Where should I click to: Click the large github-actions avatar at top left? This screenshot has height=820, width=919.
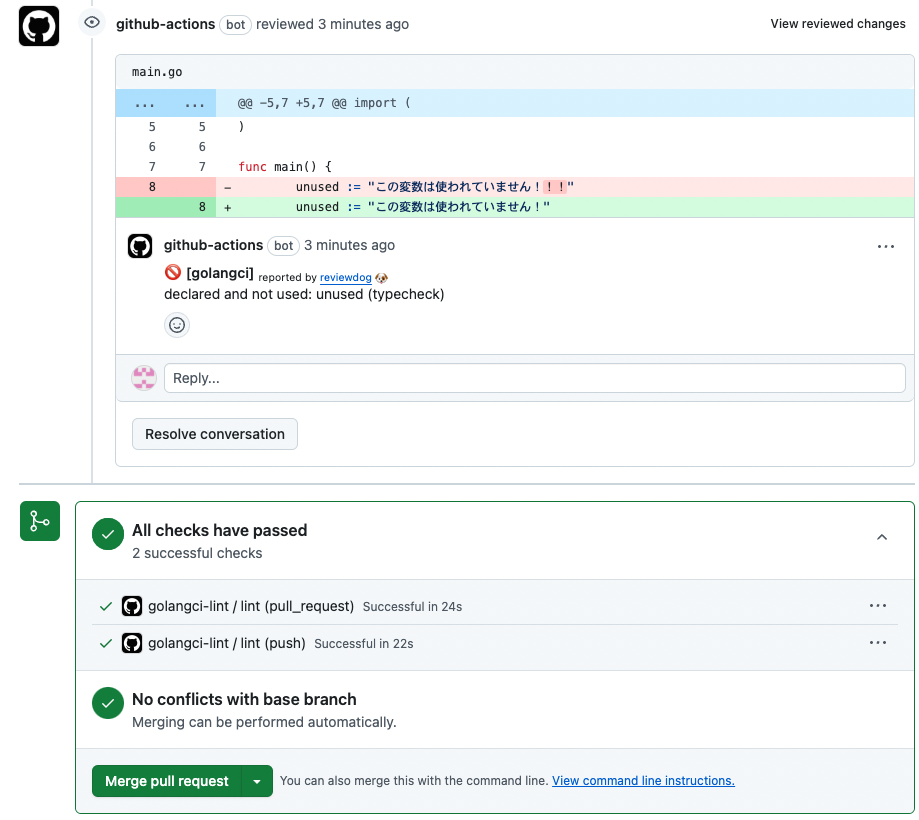coord(39,26)
